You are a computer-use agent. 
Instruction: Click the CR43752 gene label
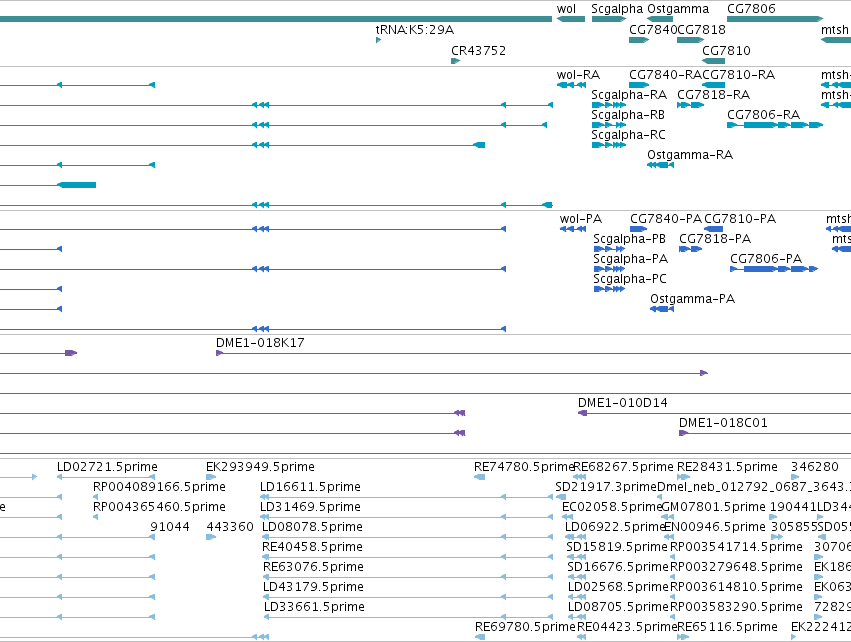point(479,50)
